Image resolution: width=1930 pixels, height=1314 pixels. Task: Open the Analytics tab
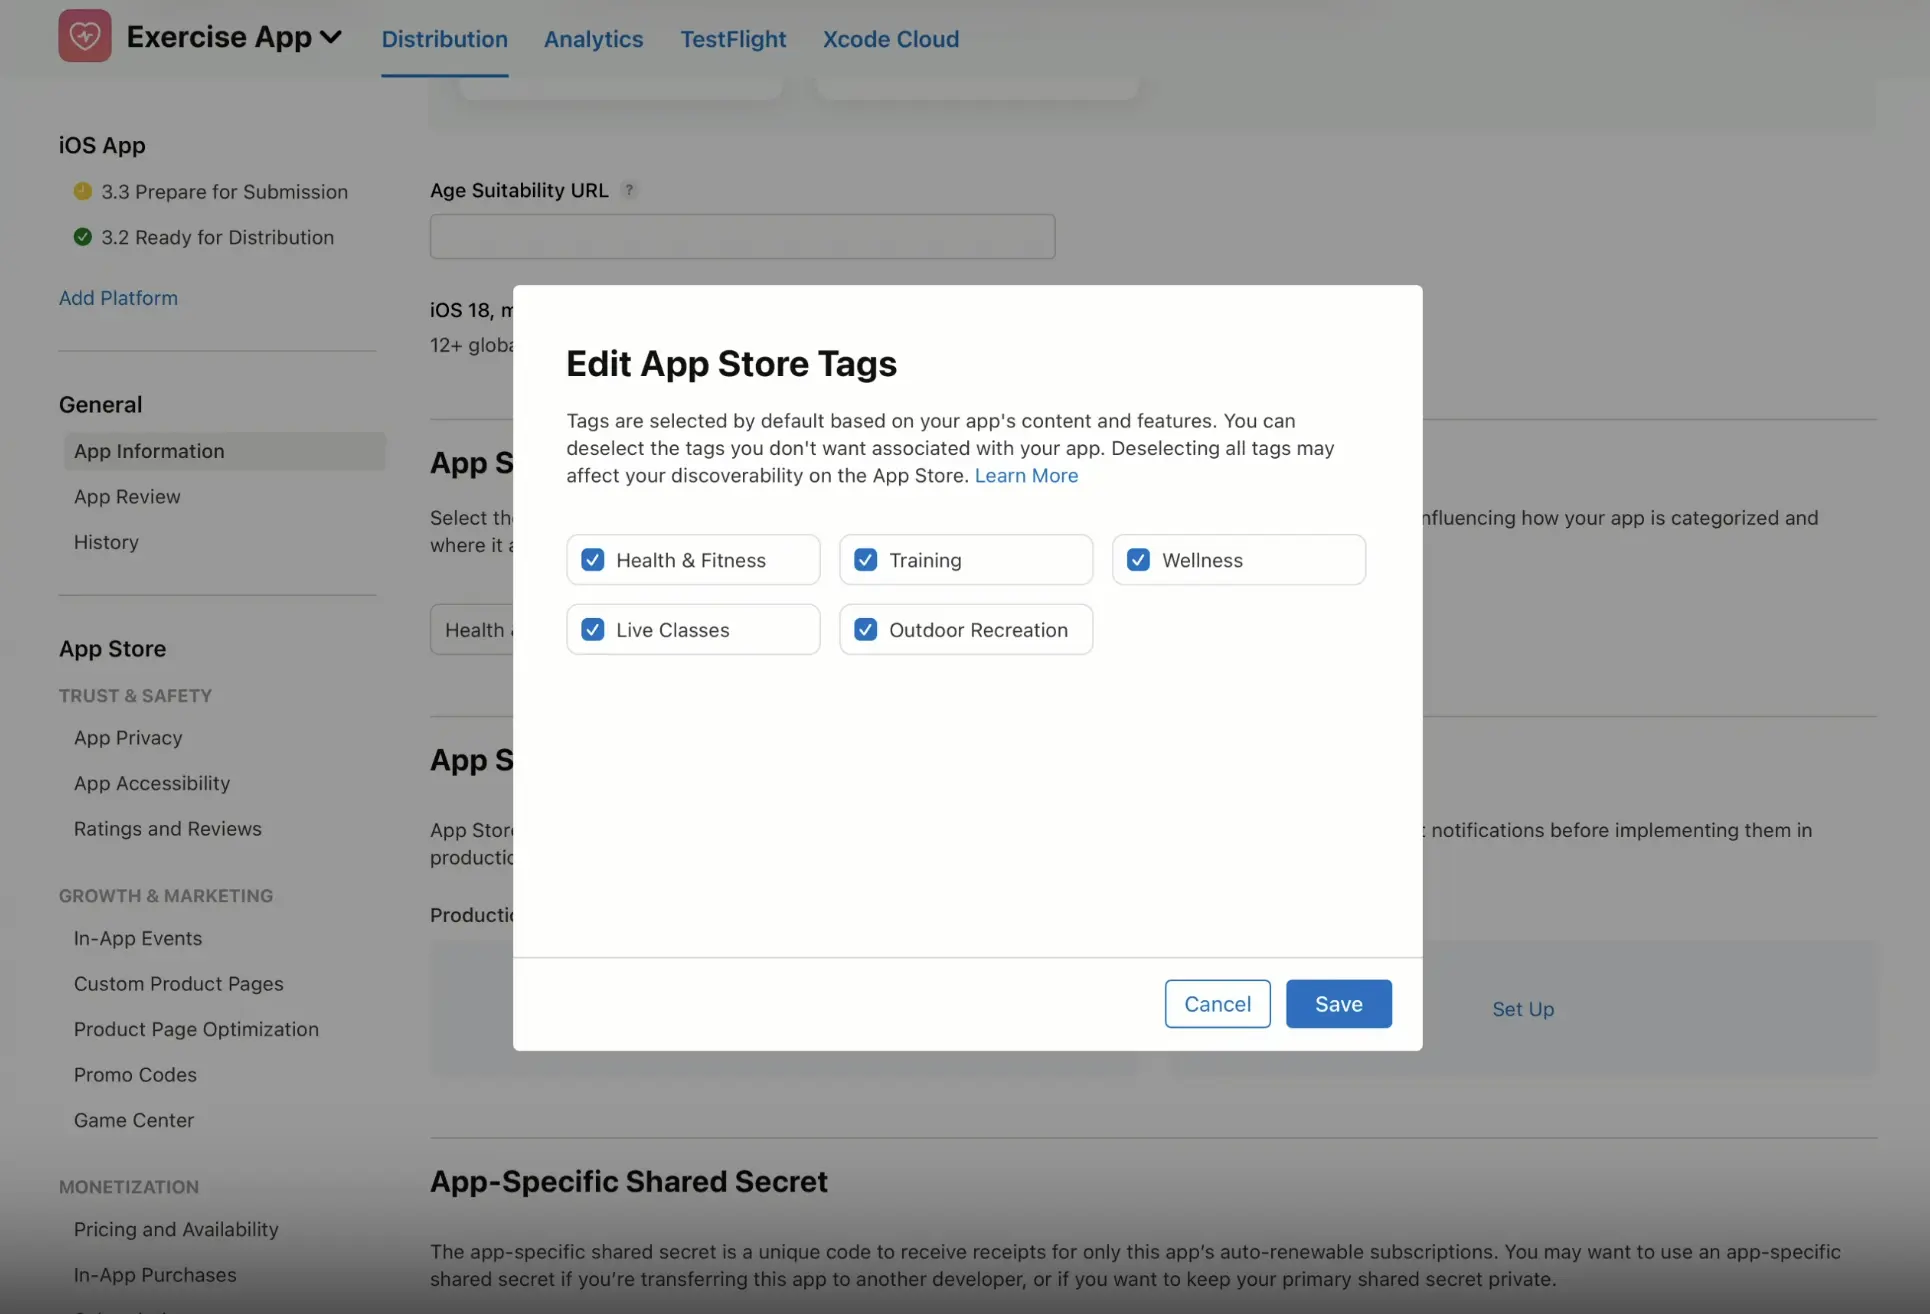point(593,39)
